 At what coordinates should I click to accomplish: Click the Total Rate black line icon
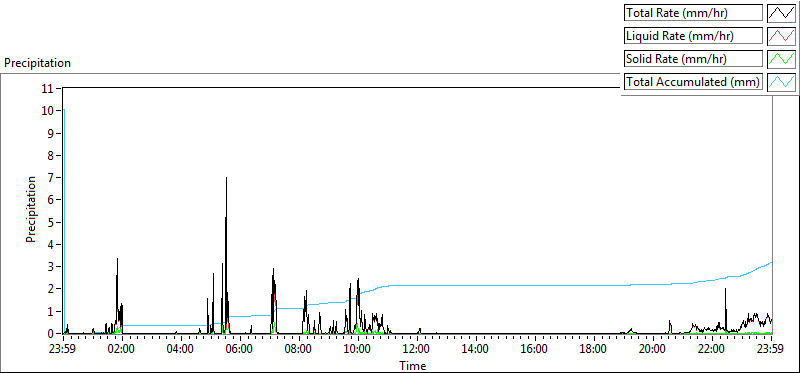(781, 13)
